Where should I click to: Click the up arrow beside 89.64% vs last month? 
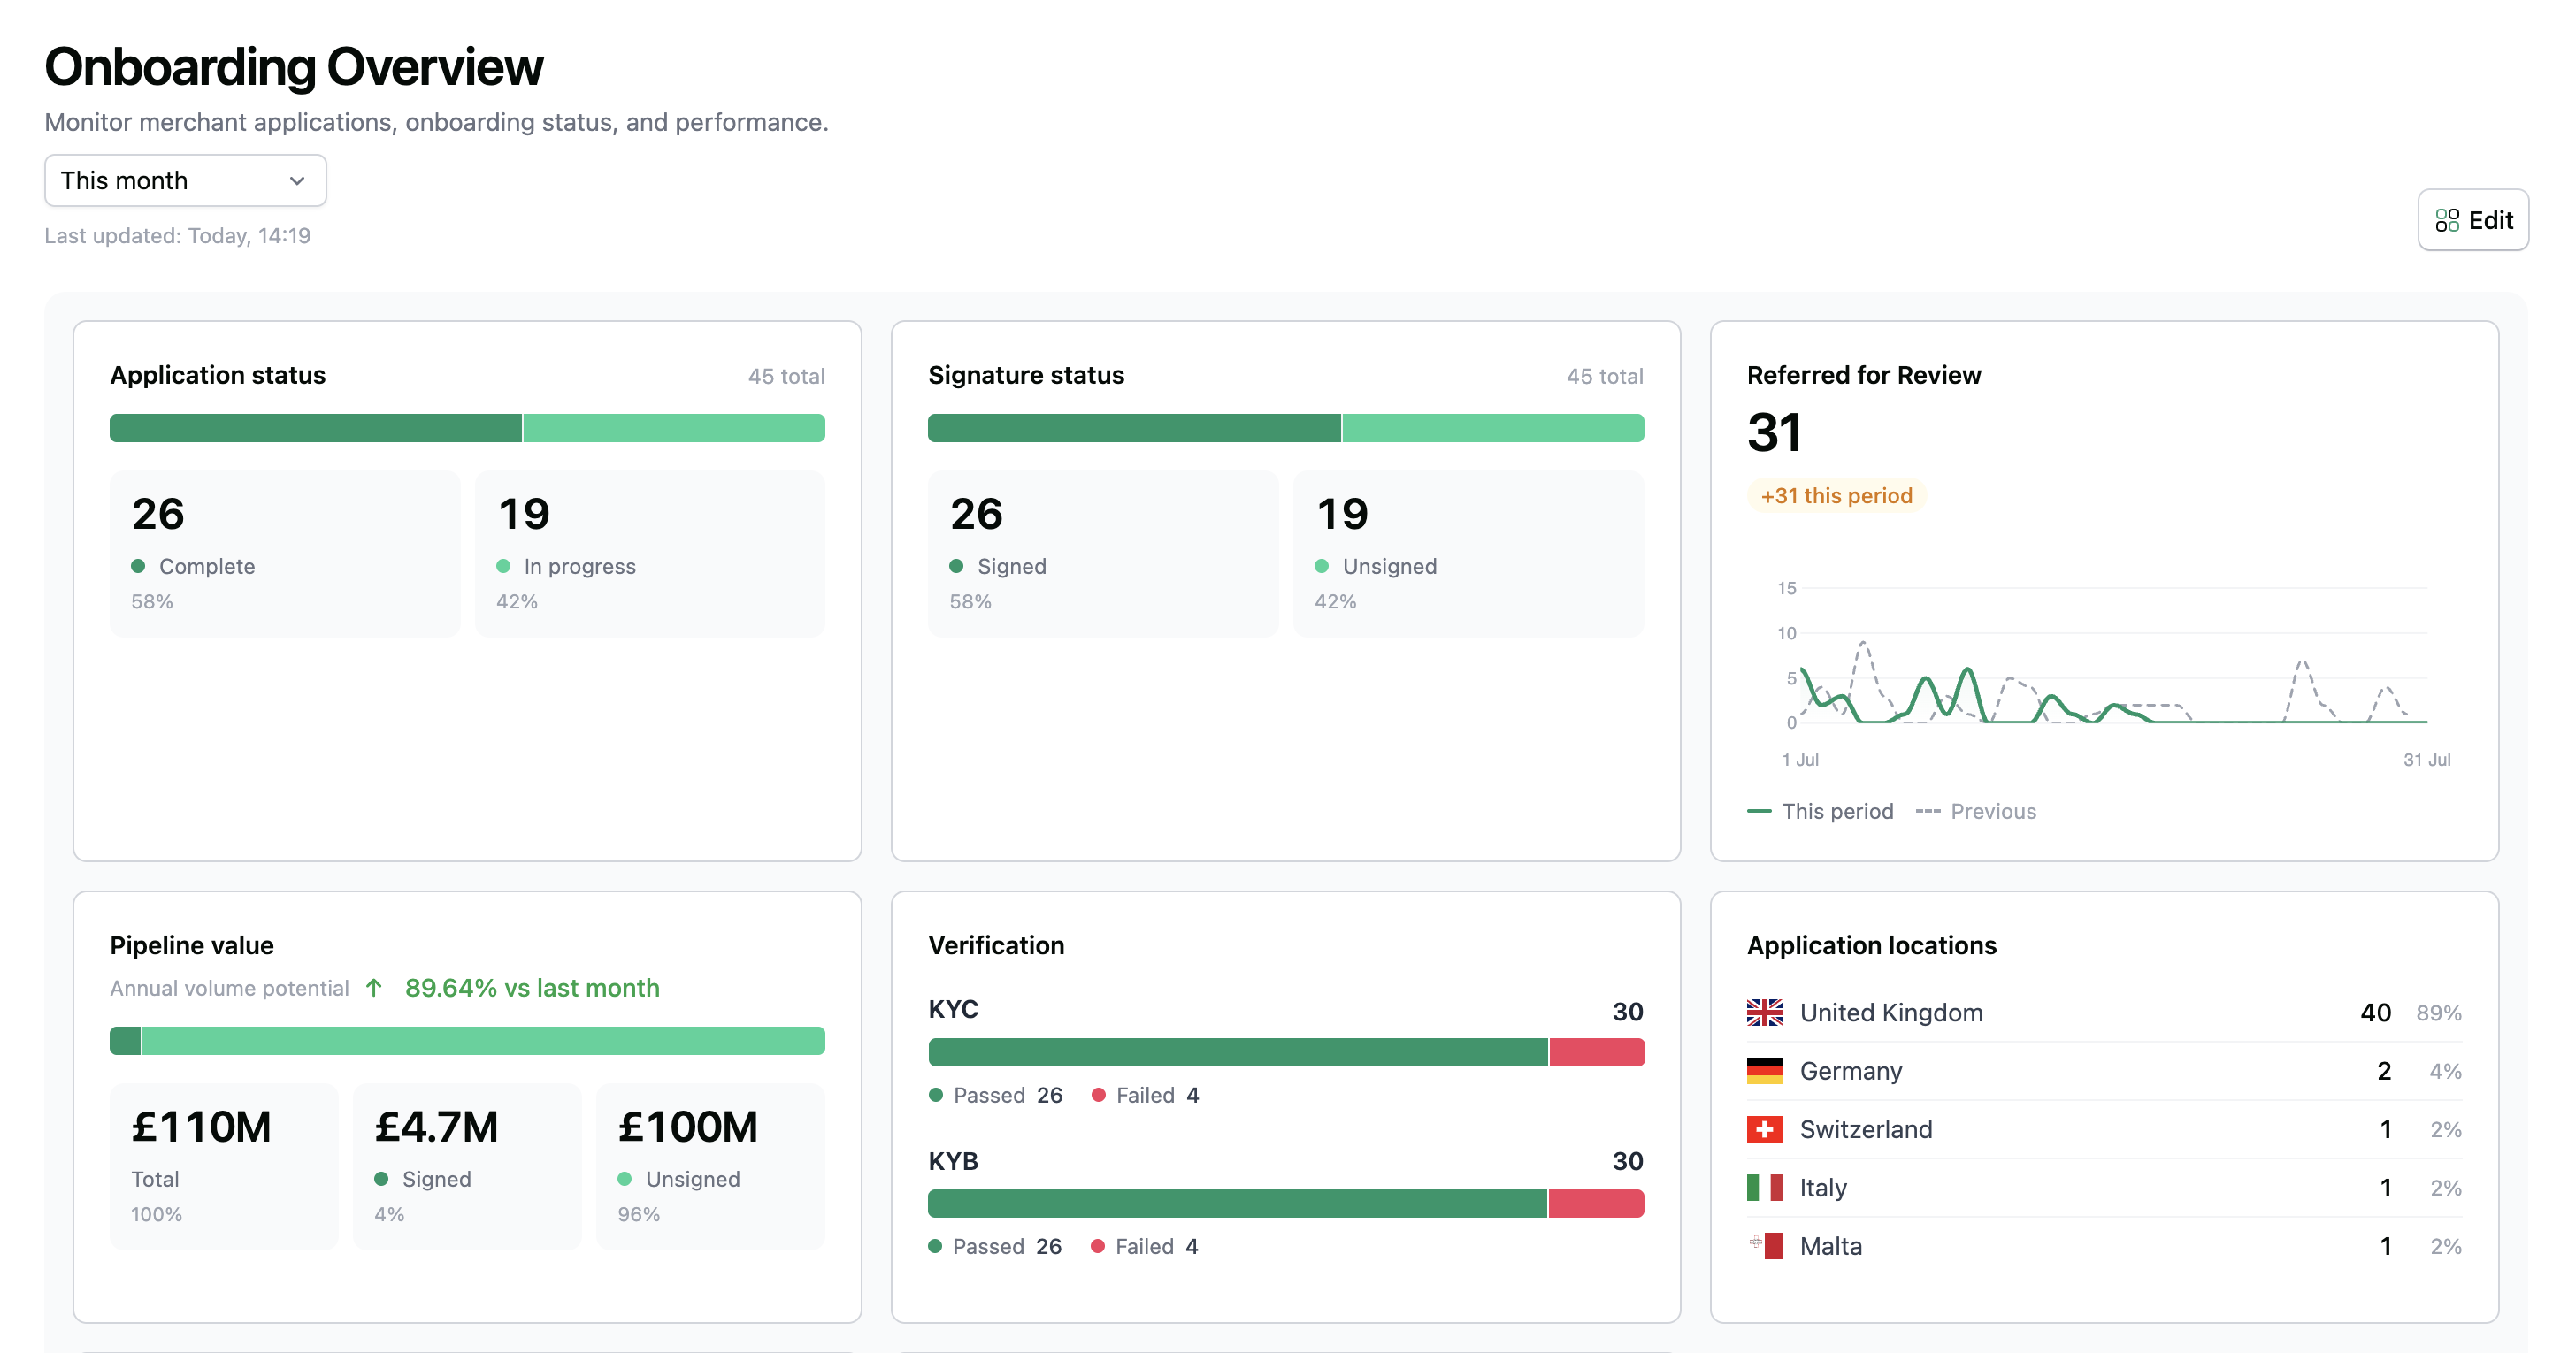[374, 988]
